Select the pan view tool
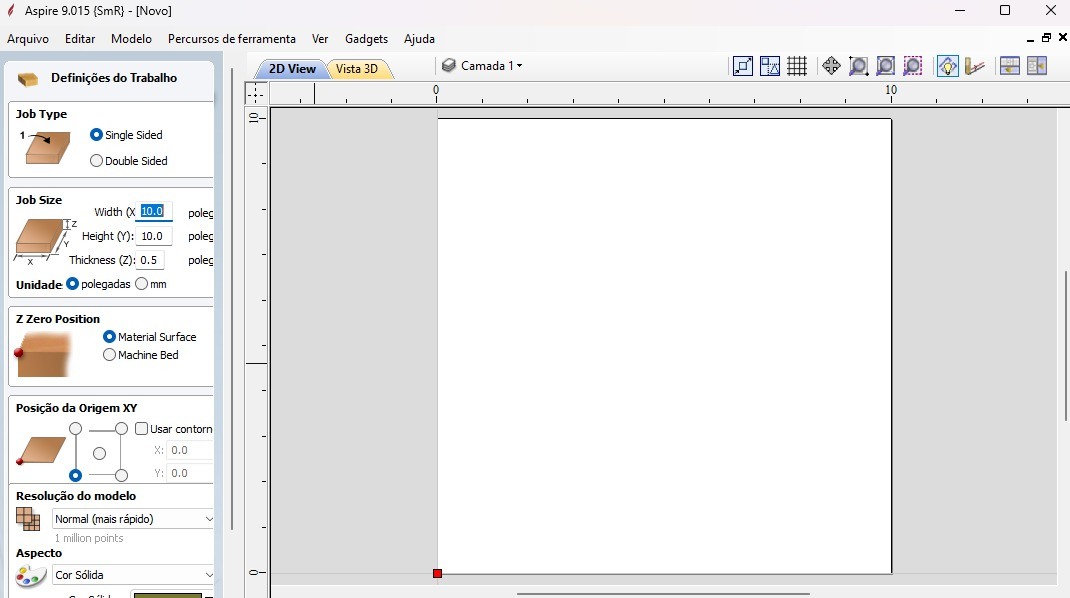 tap(831, 66)
